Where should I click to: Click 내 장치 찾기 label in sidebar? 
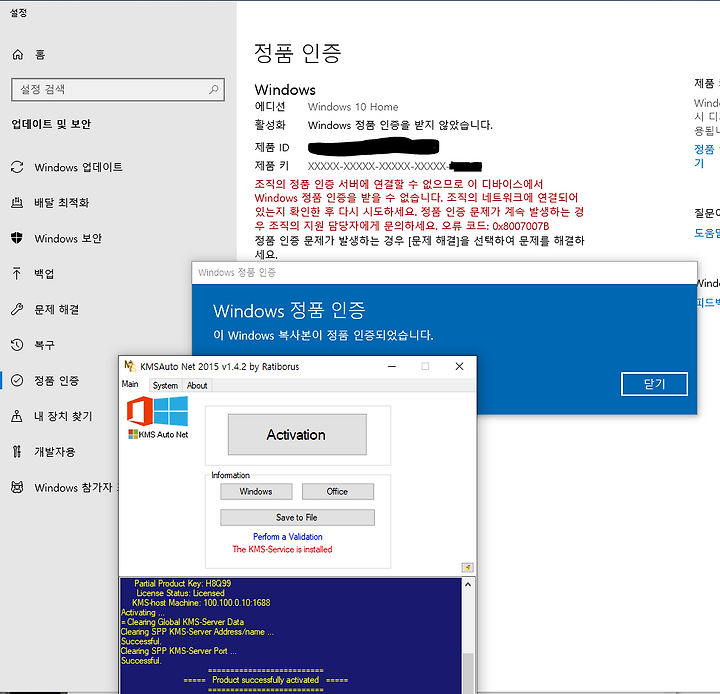click(63, 416)
